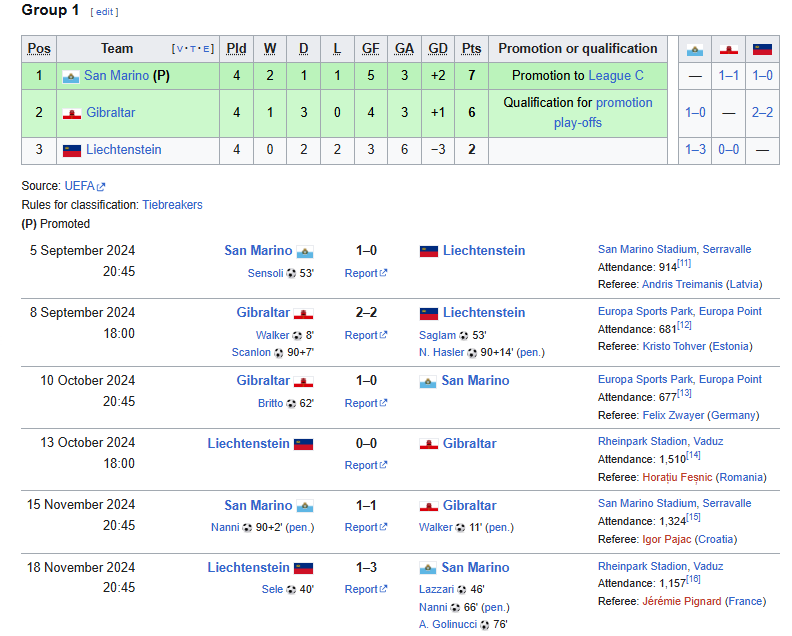Open citation [14] next to attendance 1,510

[693, 455]
